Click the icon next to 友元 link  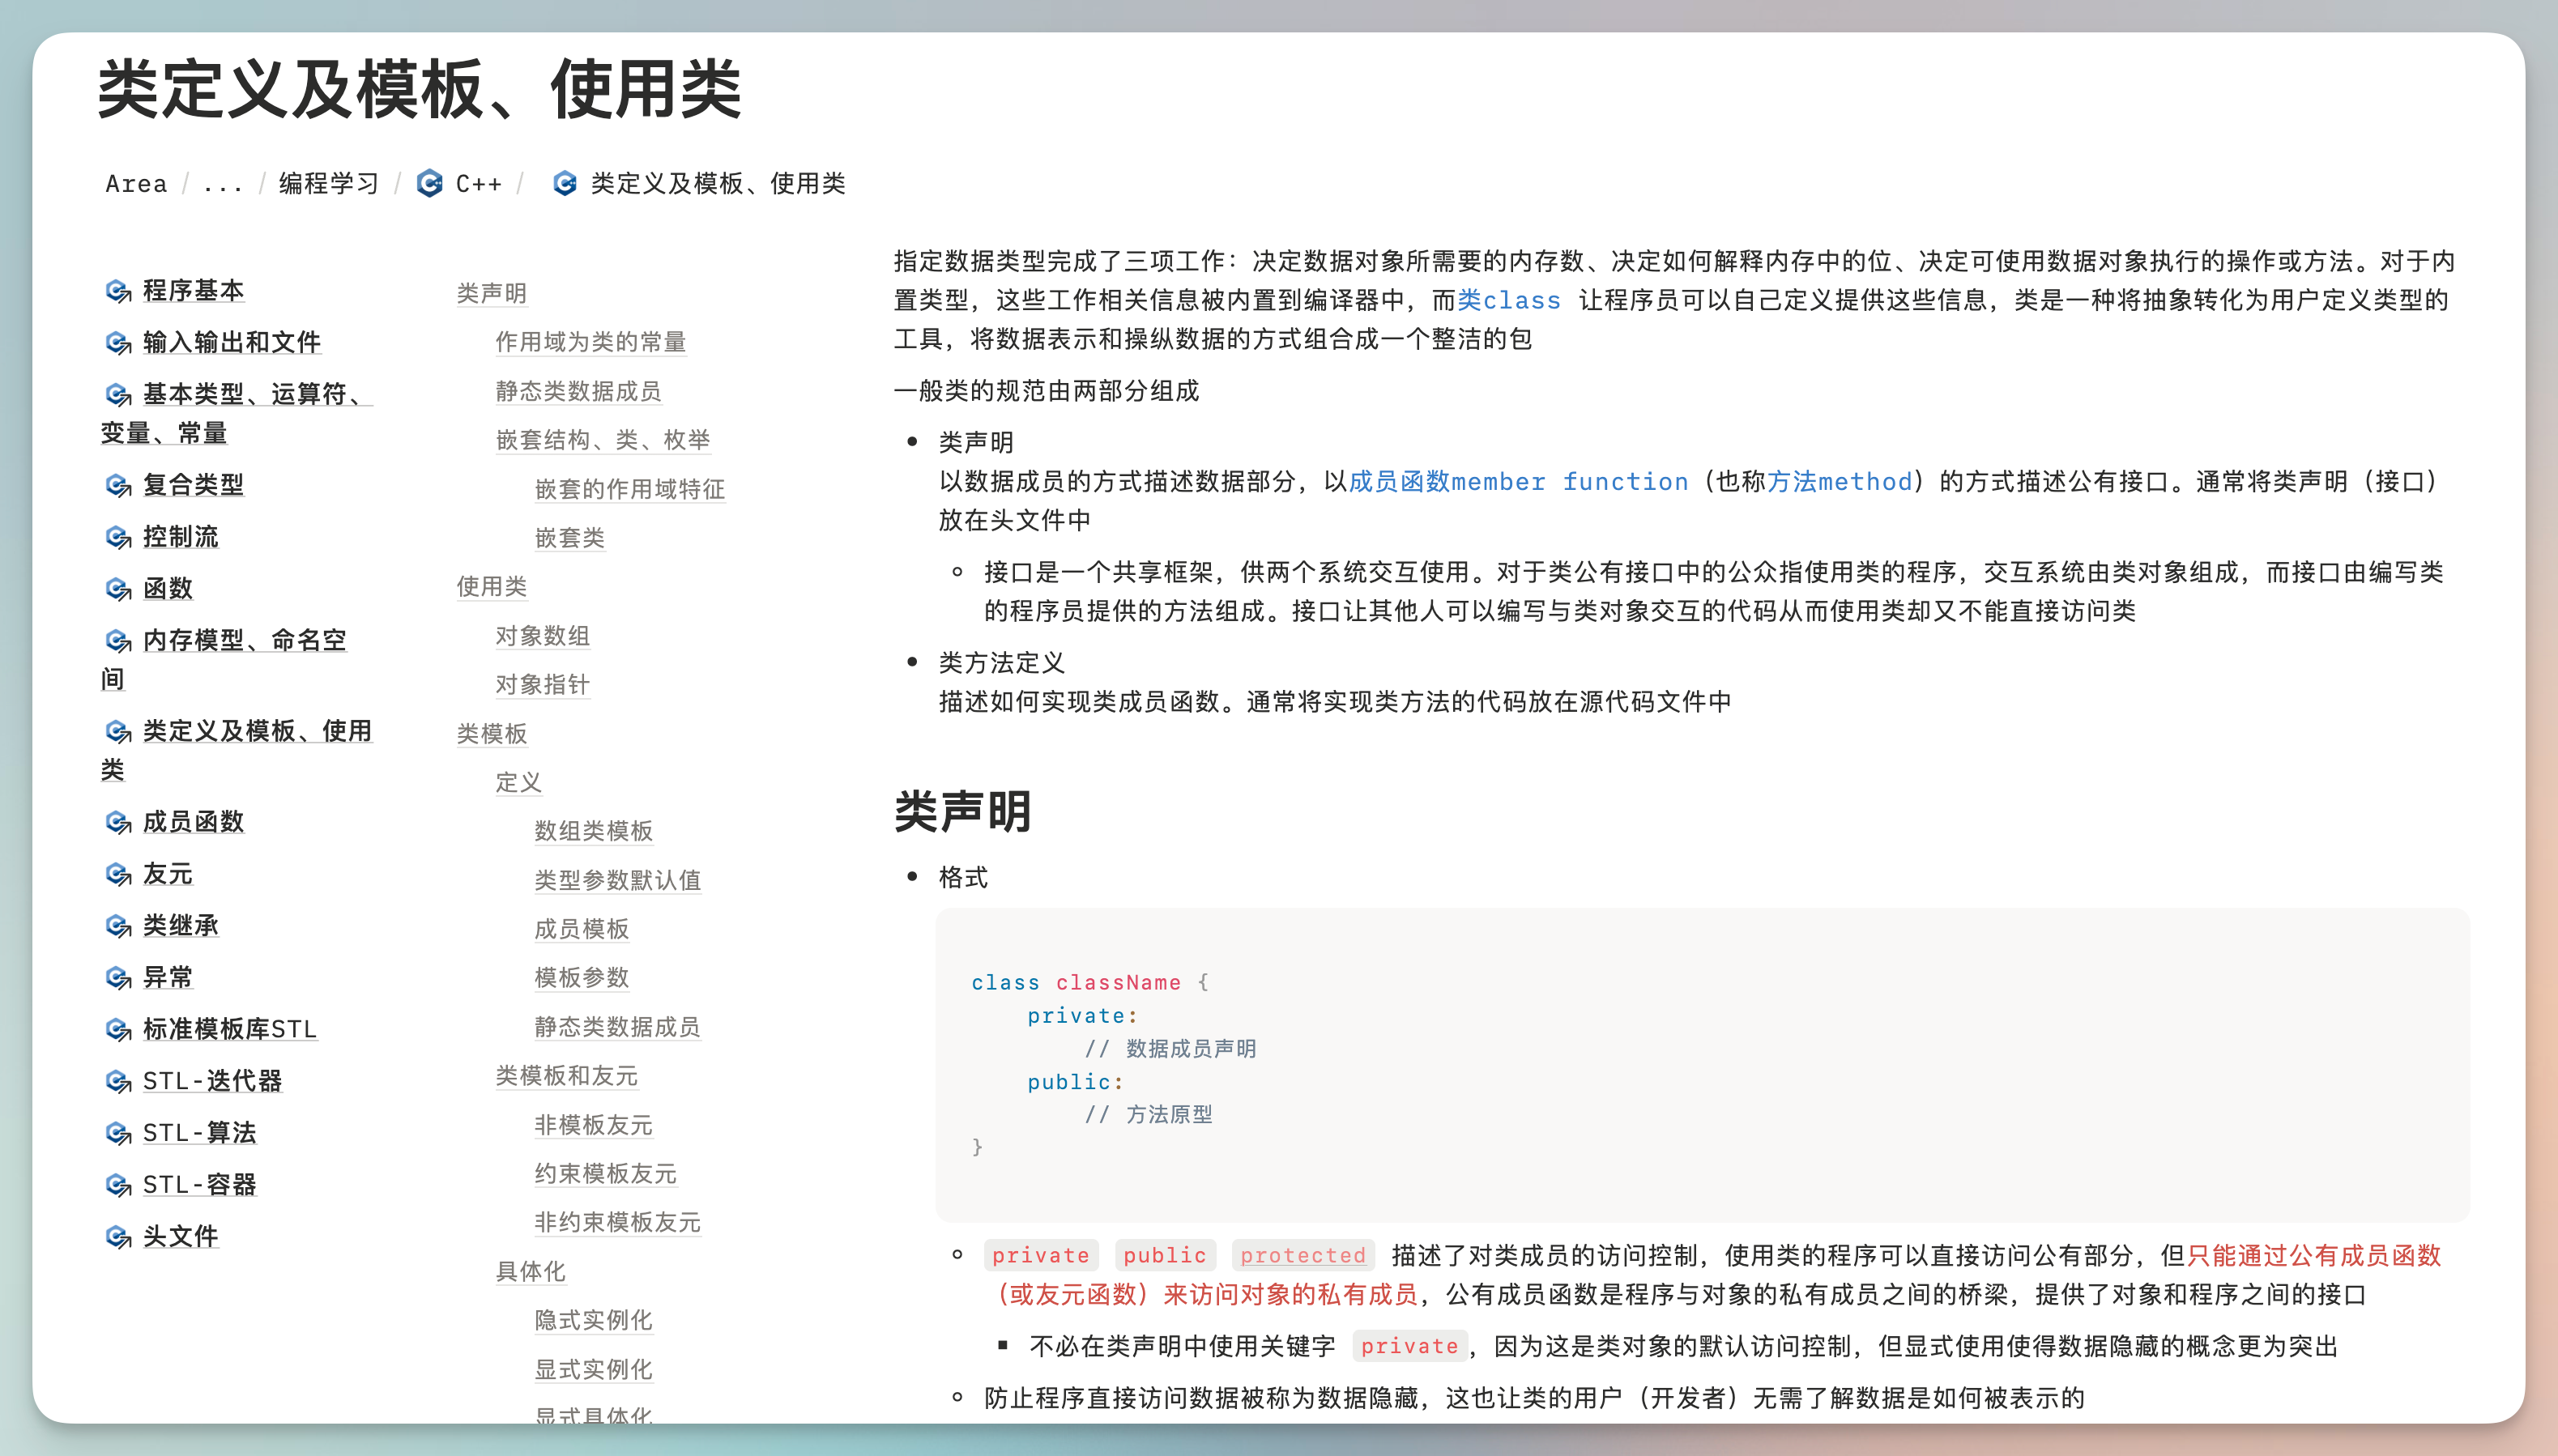point(118,875)
